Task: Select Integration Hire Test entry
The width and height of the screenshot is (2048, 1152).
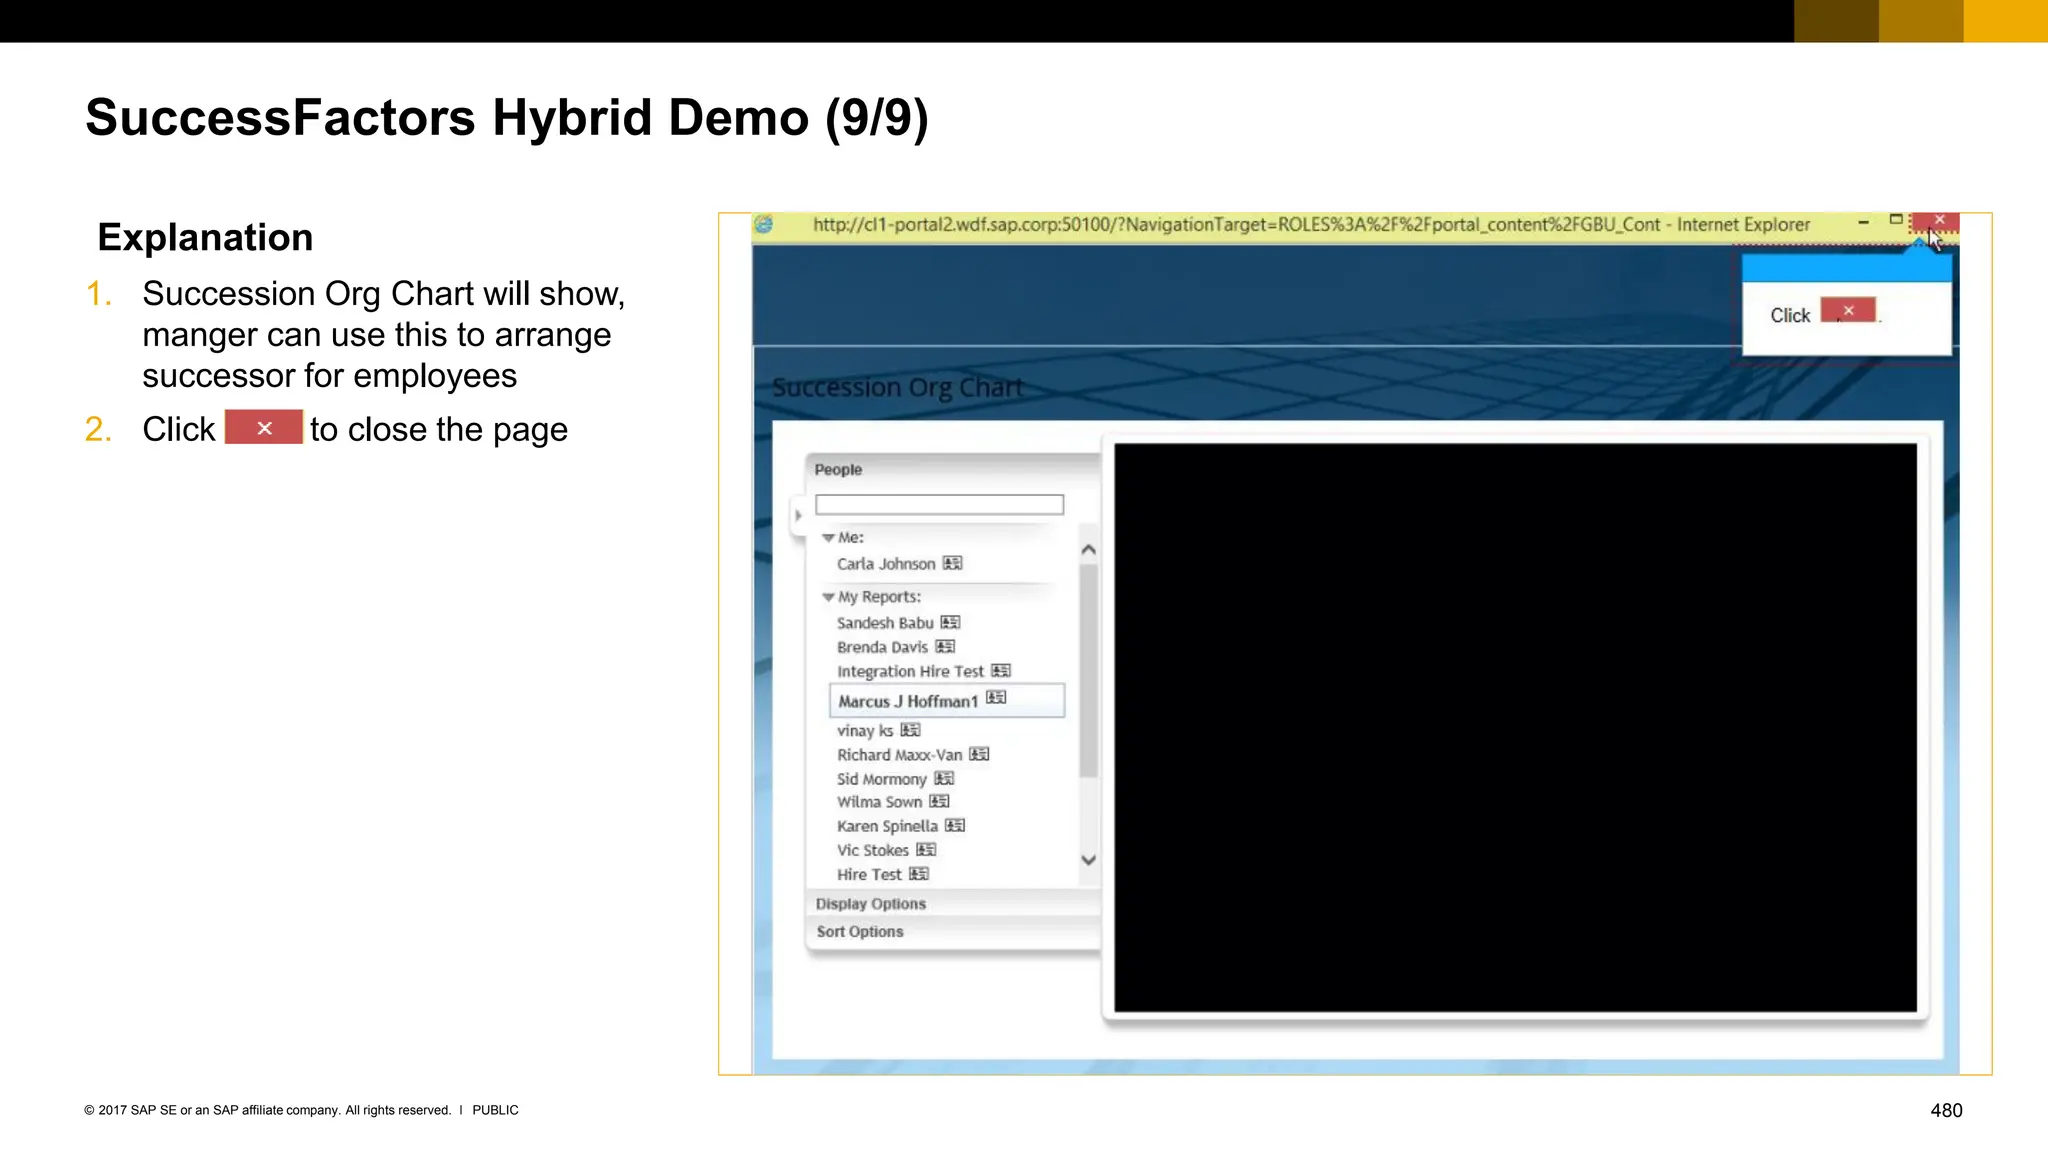Action: pyautogui.click(x=910, y=671)
